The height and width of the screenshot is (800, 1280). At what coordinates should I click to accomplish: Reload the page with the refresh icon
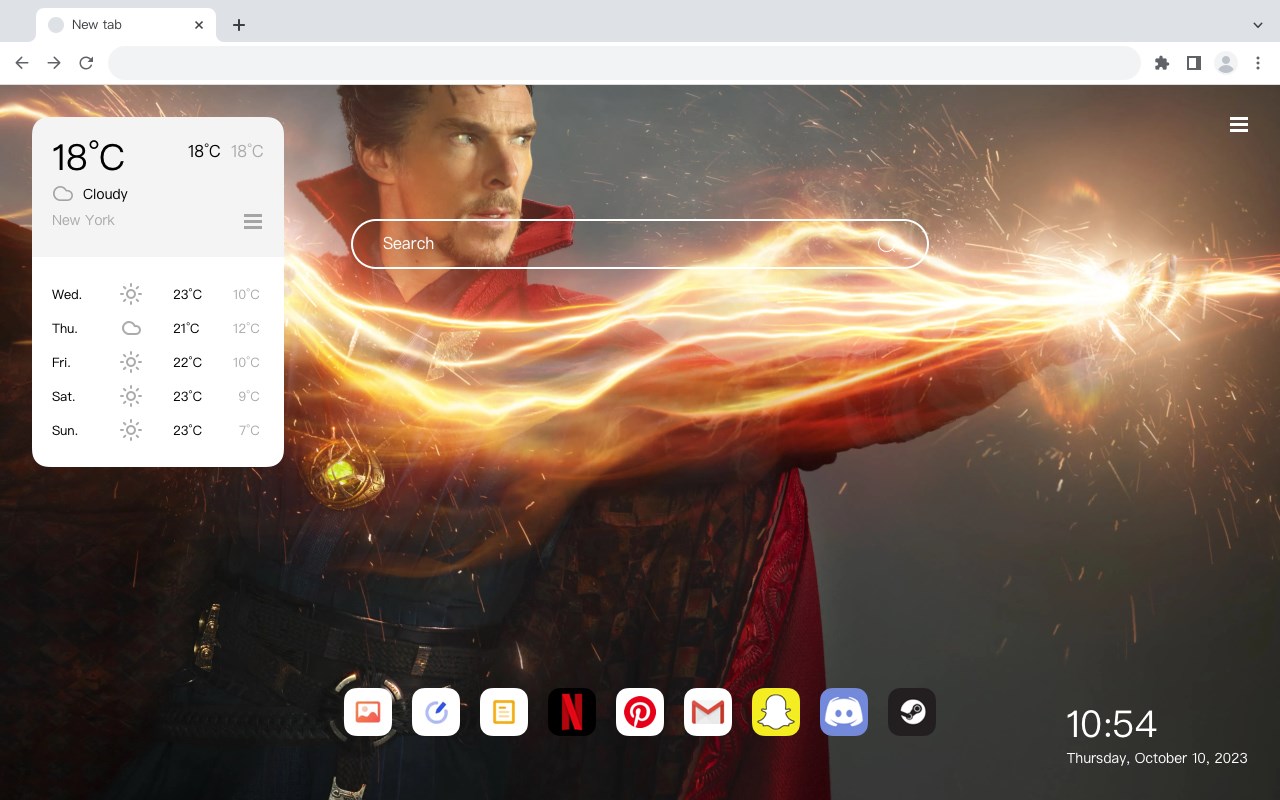coord(86,63)
